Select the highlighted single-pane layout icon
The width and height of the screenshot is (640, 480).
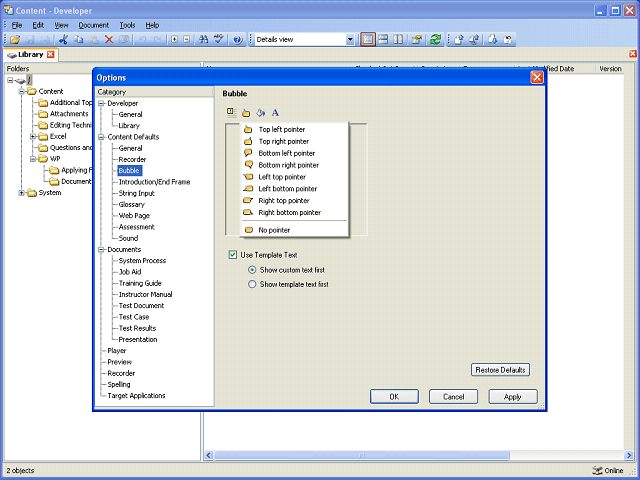[368, 39]
